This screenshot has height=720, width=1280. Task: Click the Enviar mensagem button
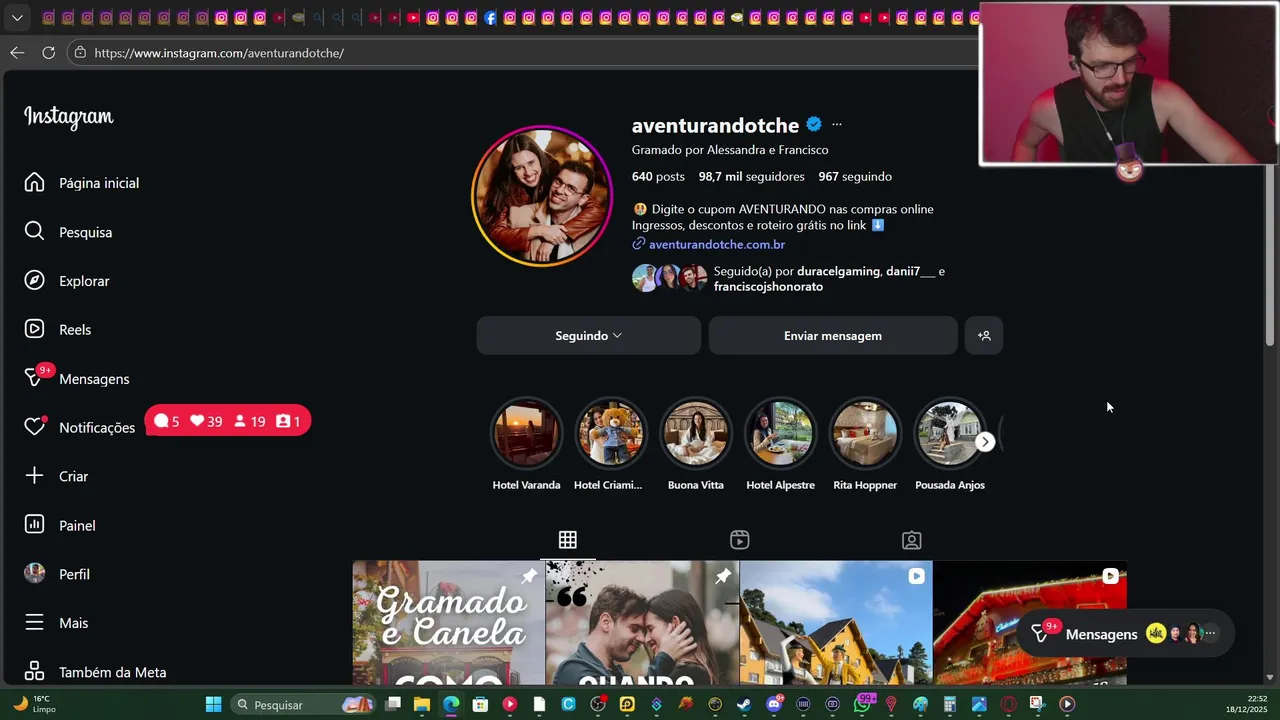coord(833,336)
